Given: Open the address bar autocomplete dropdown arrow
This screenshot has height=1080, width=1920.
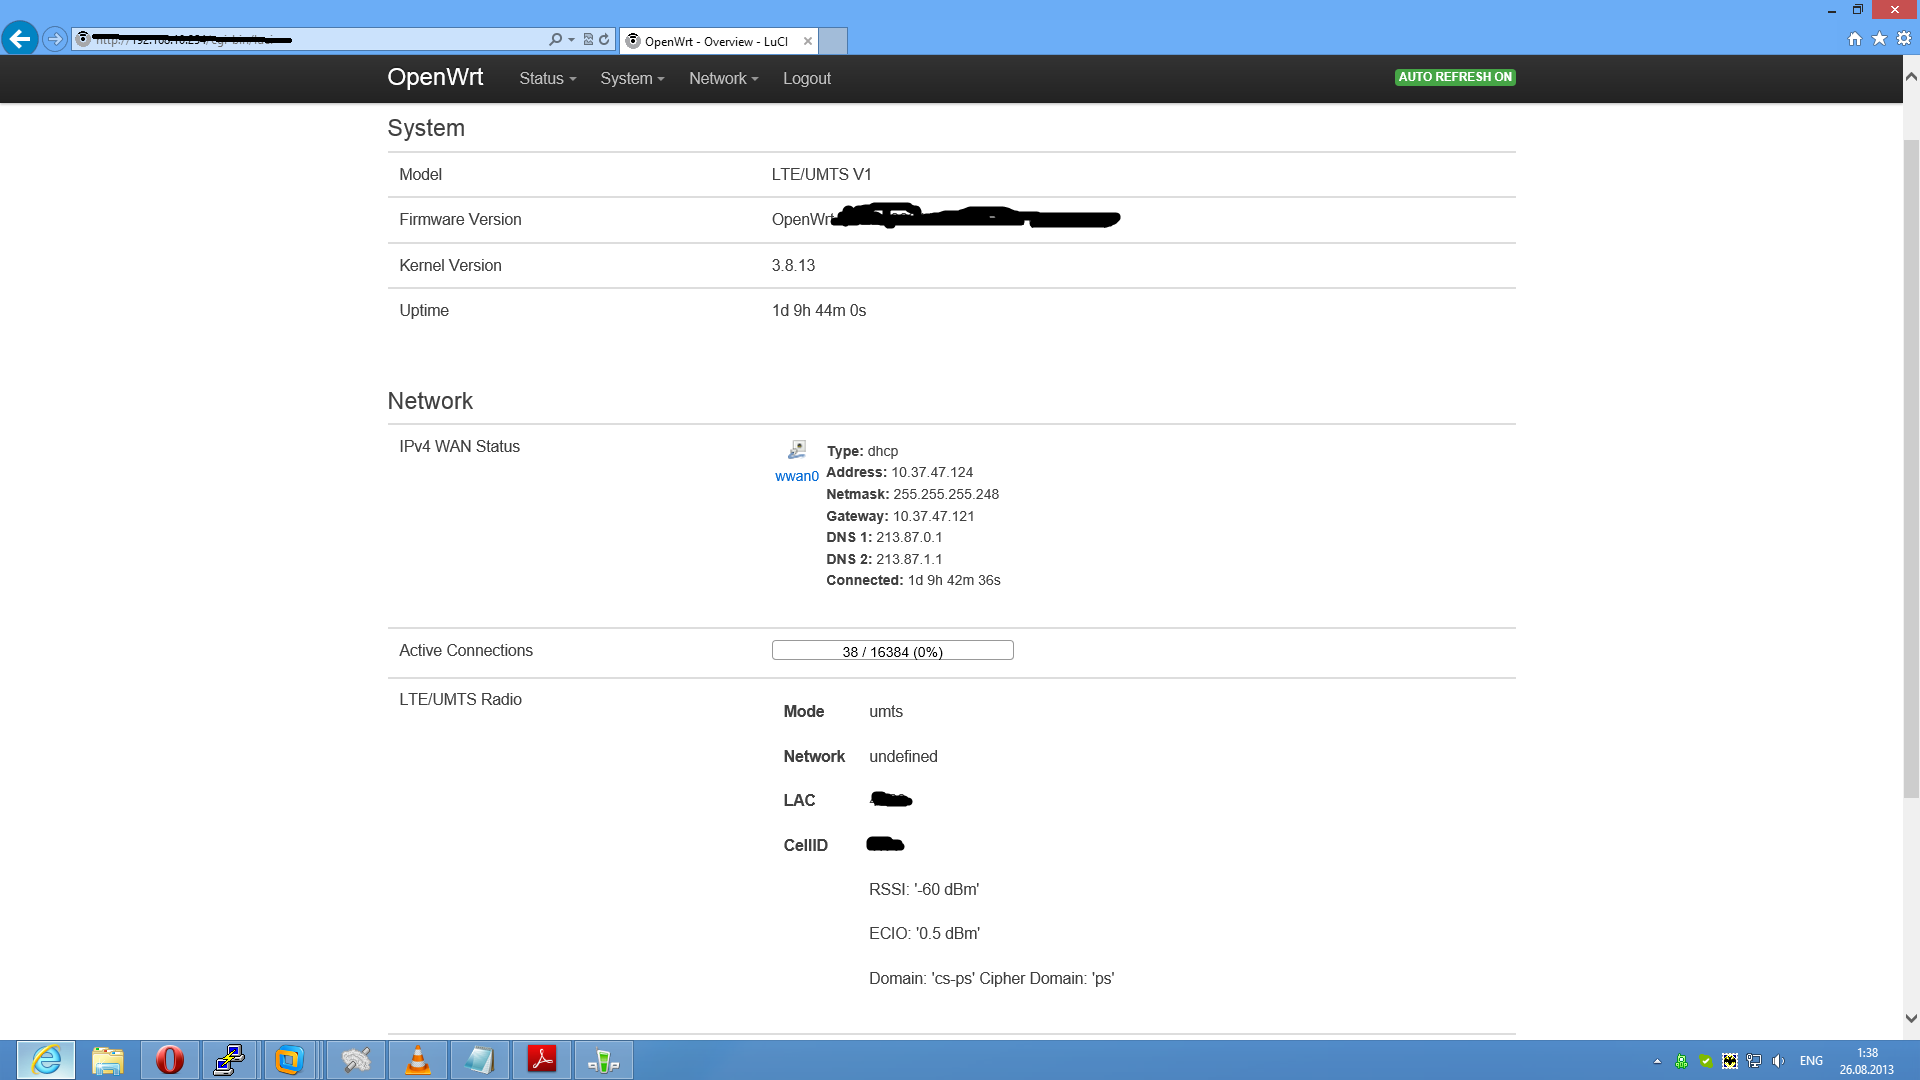Looking at the screenshot, I should point(571,40).
